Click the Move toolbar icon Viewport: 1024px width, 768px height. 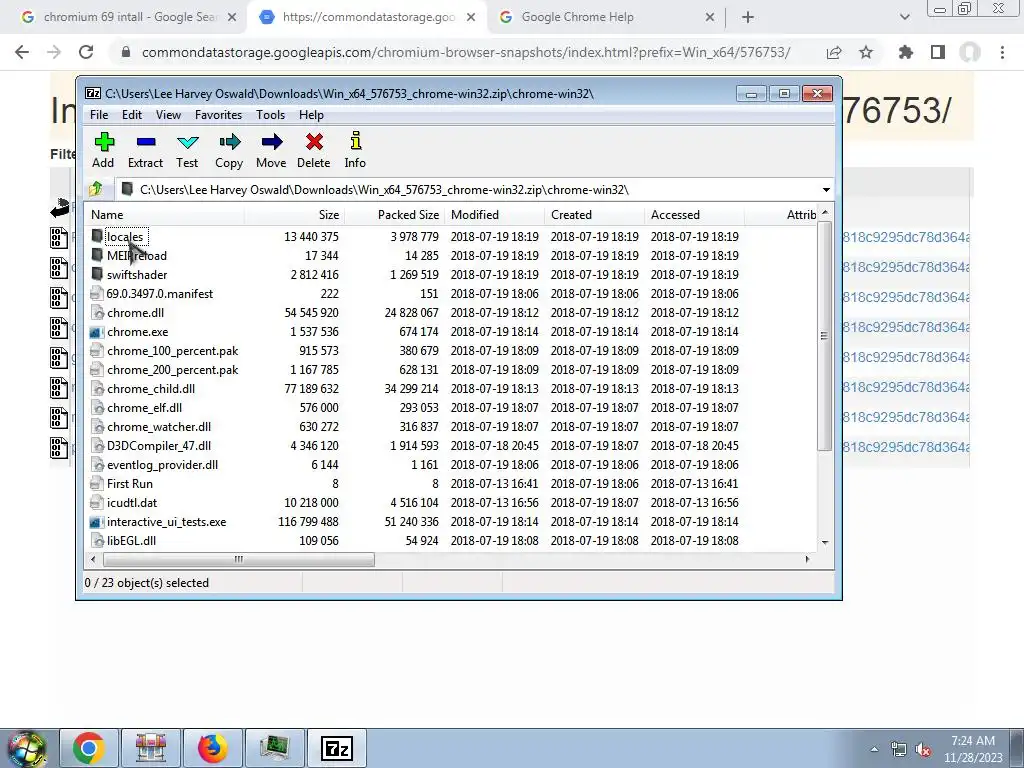[272, 142]
